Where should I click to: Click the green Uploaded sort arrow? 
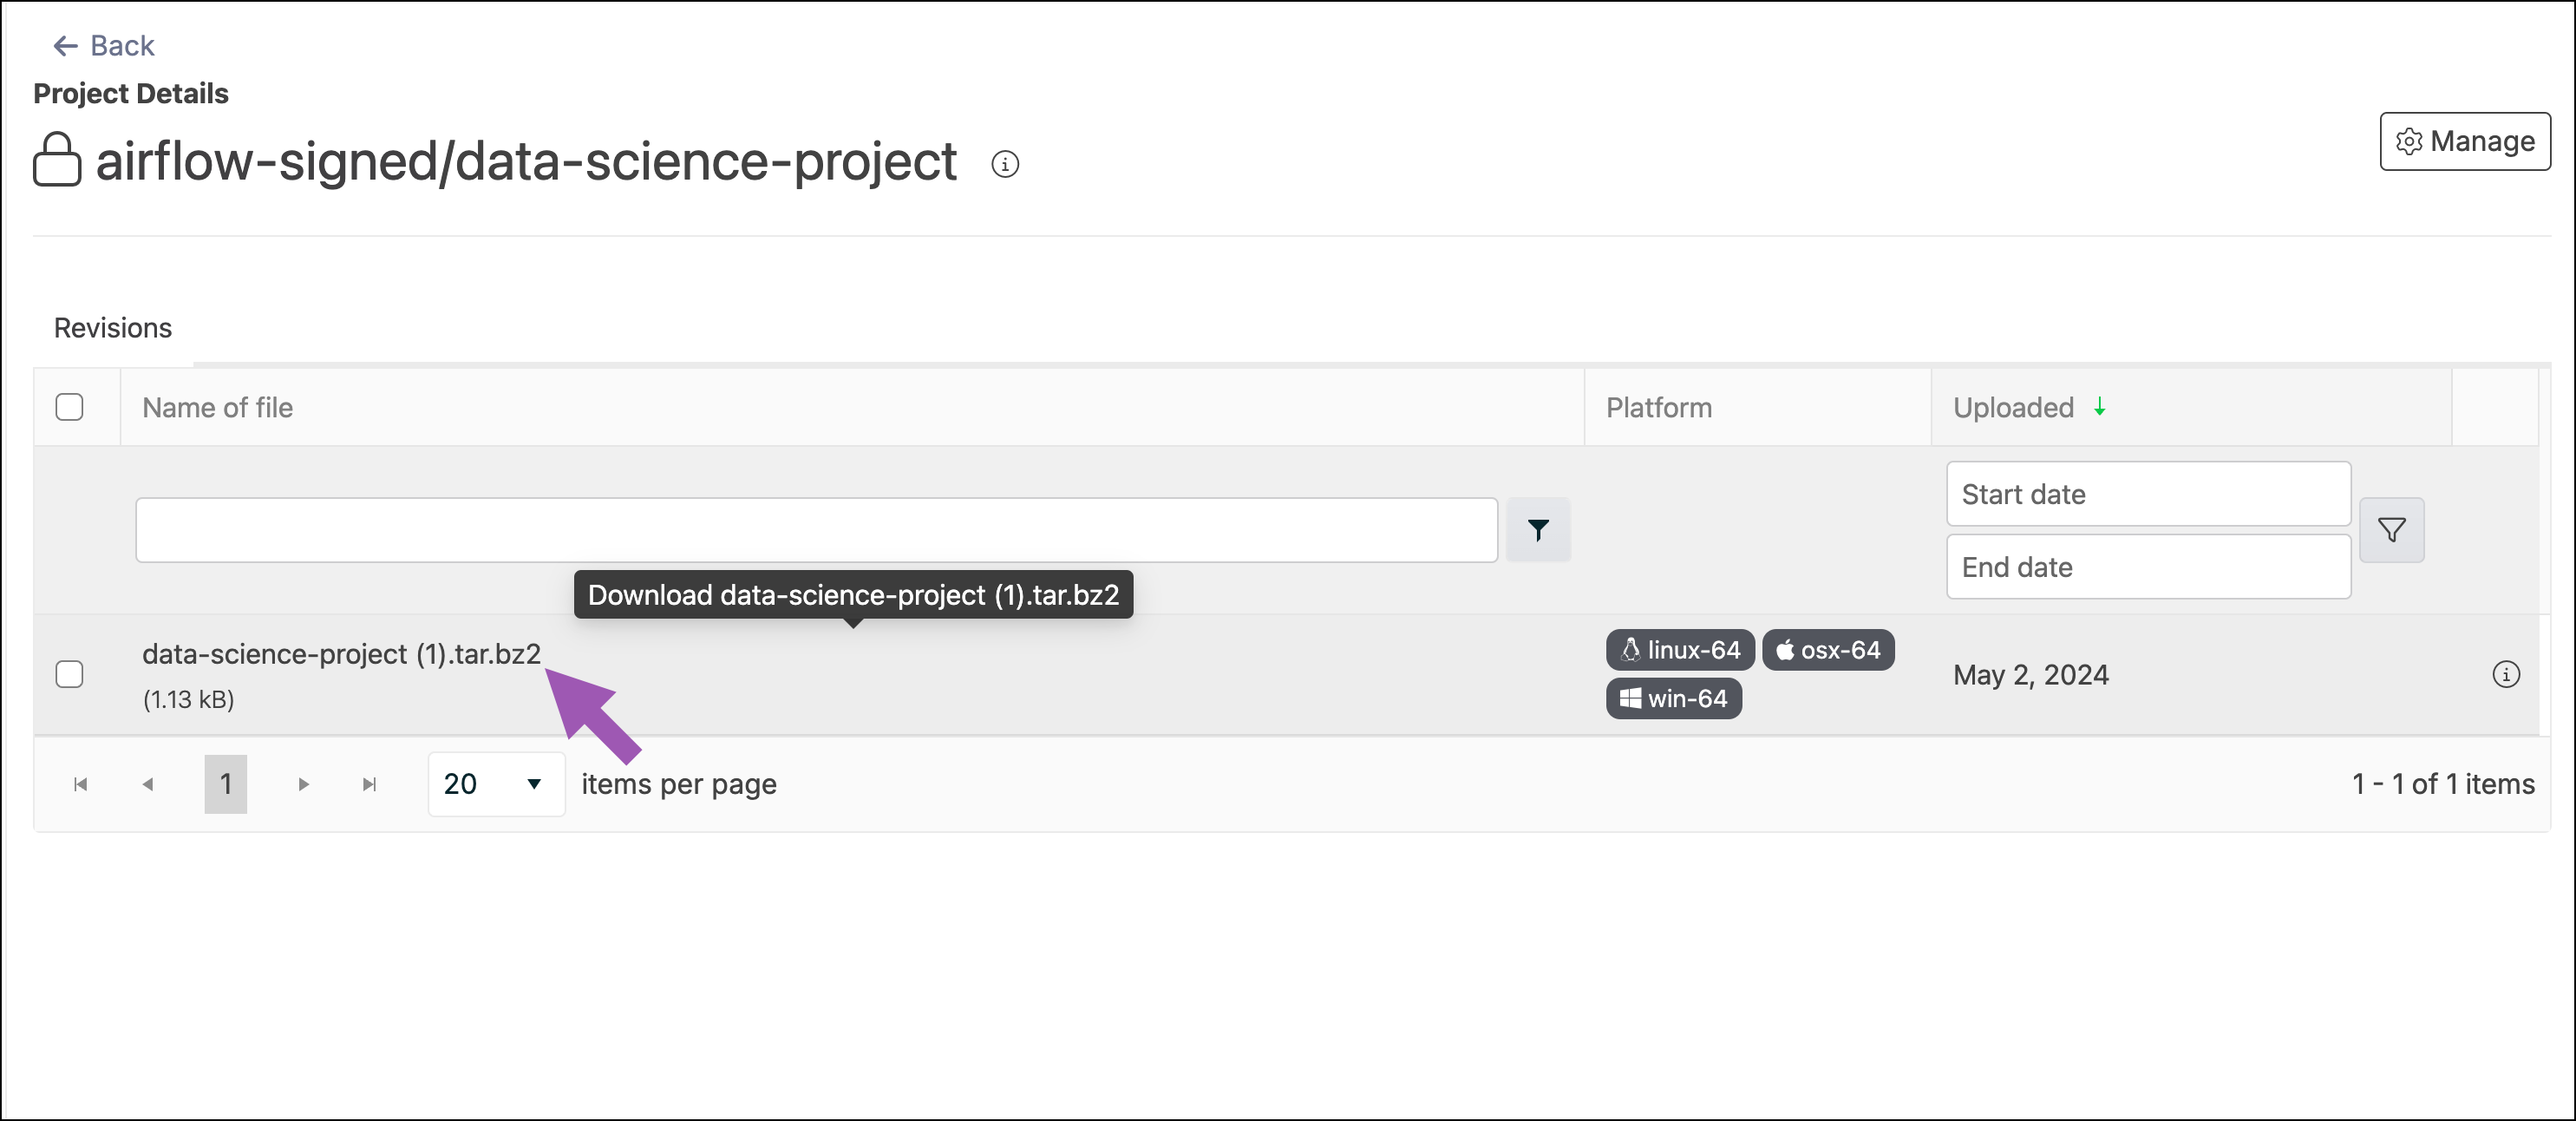point(2100,407)
